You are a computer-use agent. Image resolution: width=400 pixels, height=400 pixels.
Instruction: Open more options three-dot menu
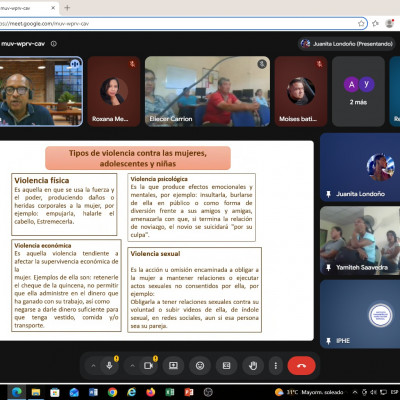[x=275, y=366]
